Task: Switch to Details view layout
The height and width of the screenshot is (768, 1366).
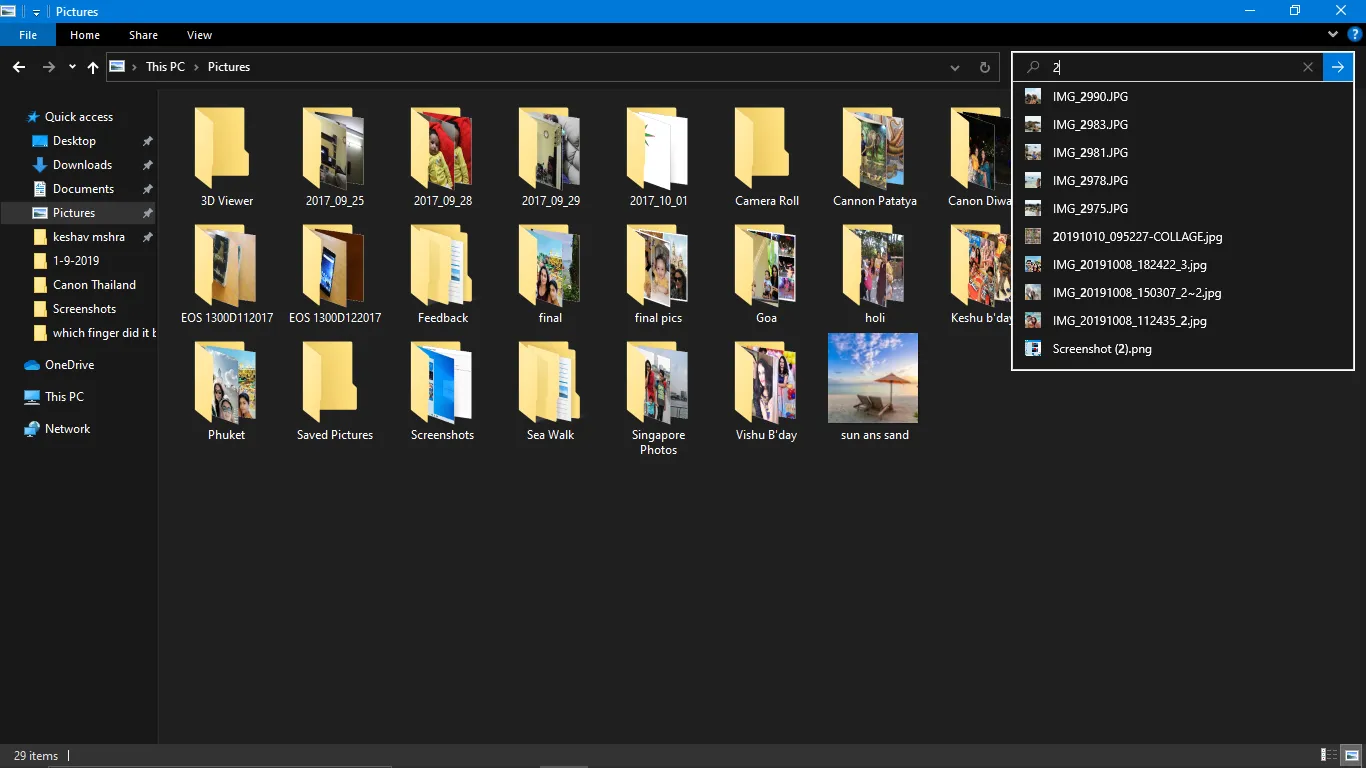Action: point(1329,755)
